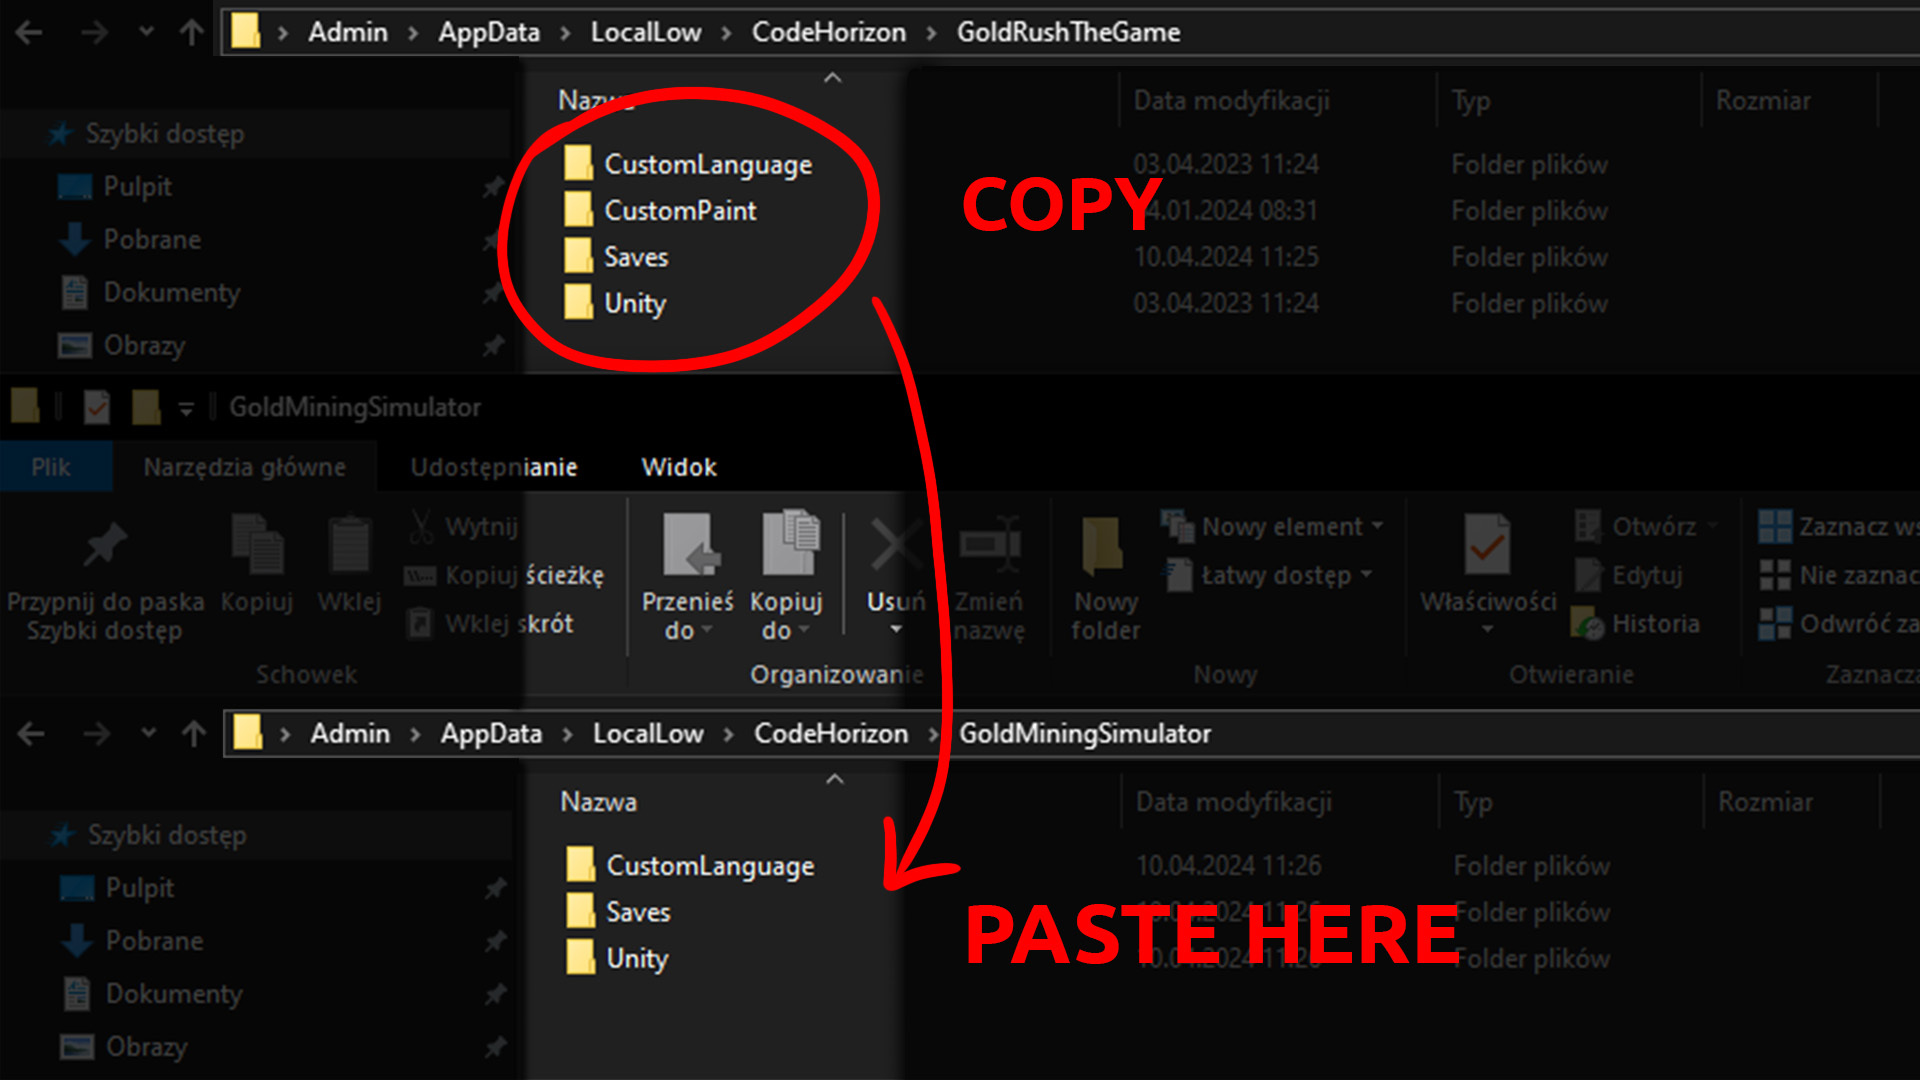
Task: Expand the 'Łatwy dostęp' dropdown
Action: 1277,575
